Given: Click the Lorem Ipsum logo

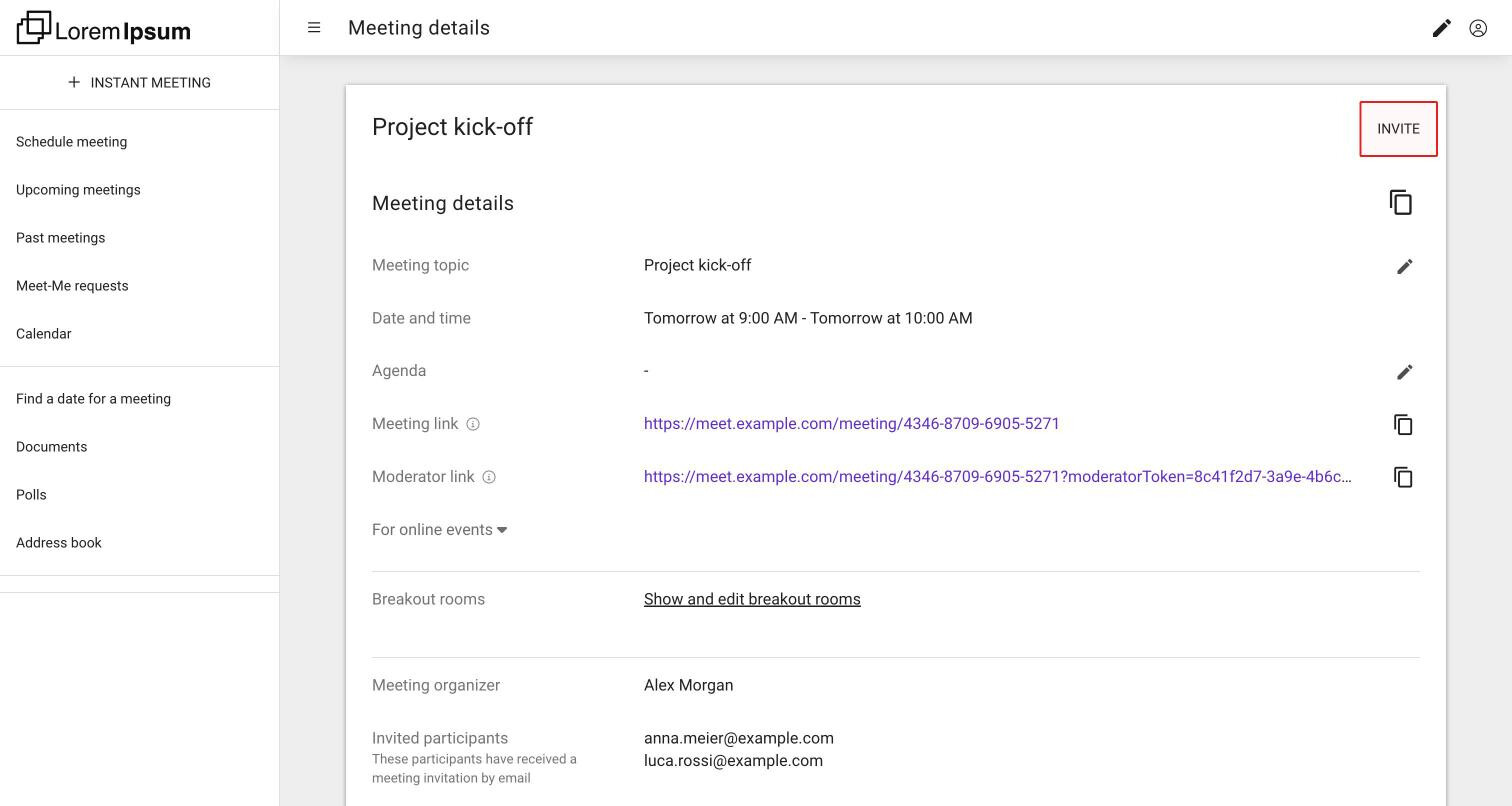Looking at the screenshot, I should coord(104,28).
